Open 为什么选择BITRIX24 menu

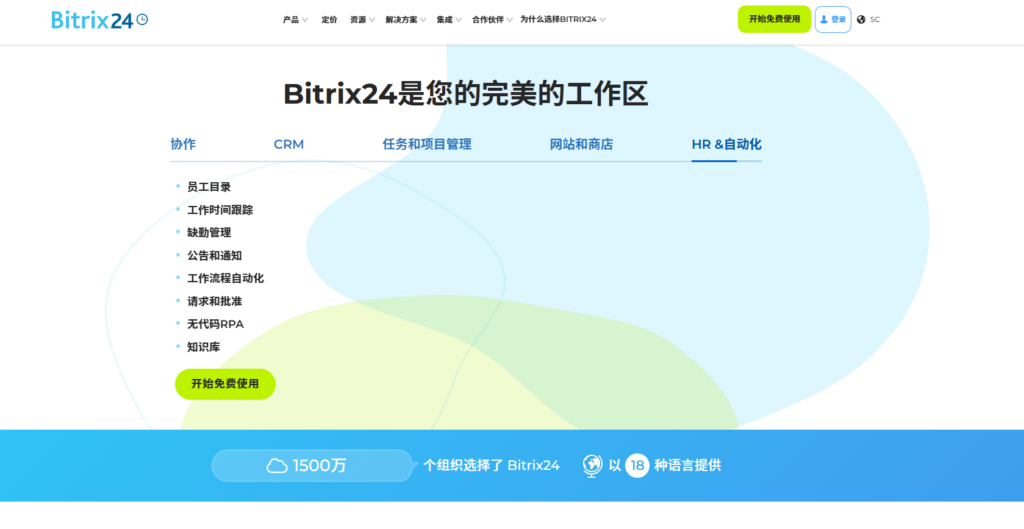coord(558,20)
